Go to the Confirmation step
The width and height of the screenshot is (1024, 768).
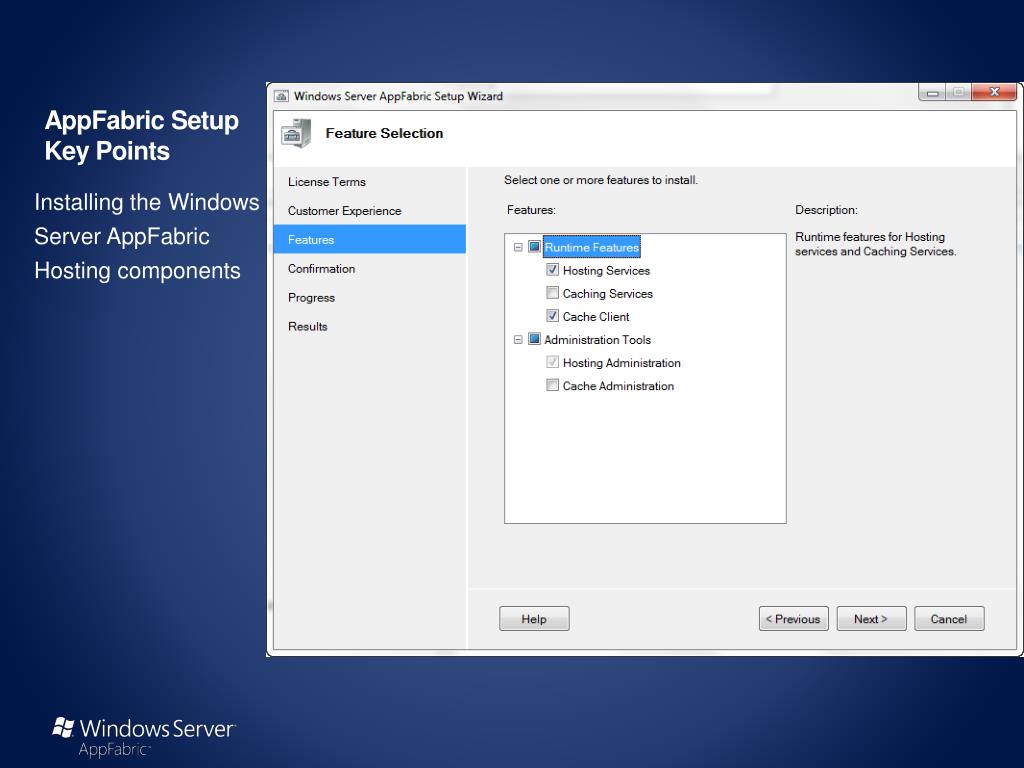click(x=321, y=268)
